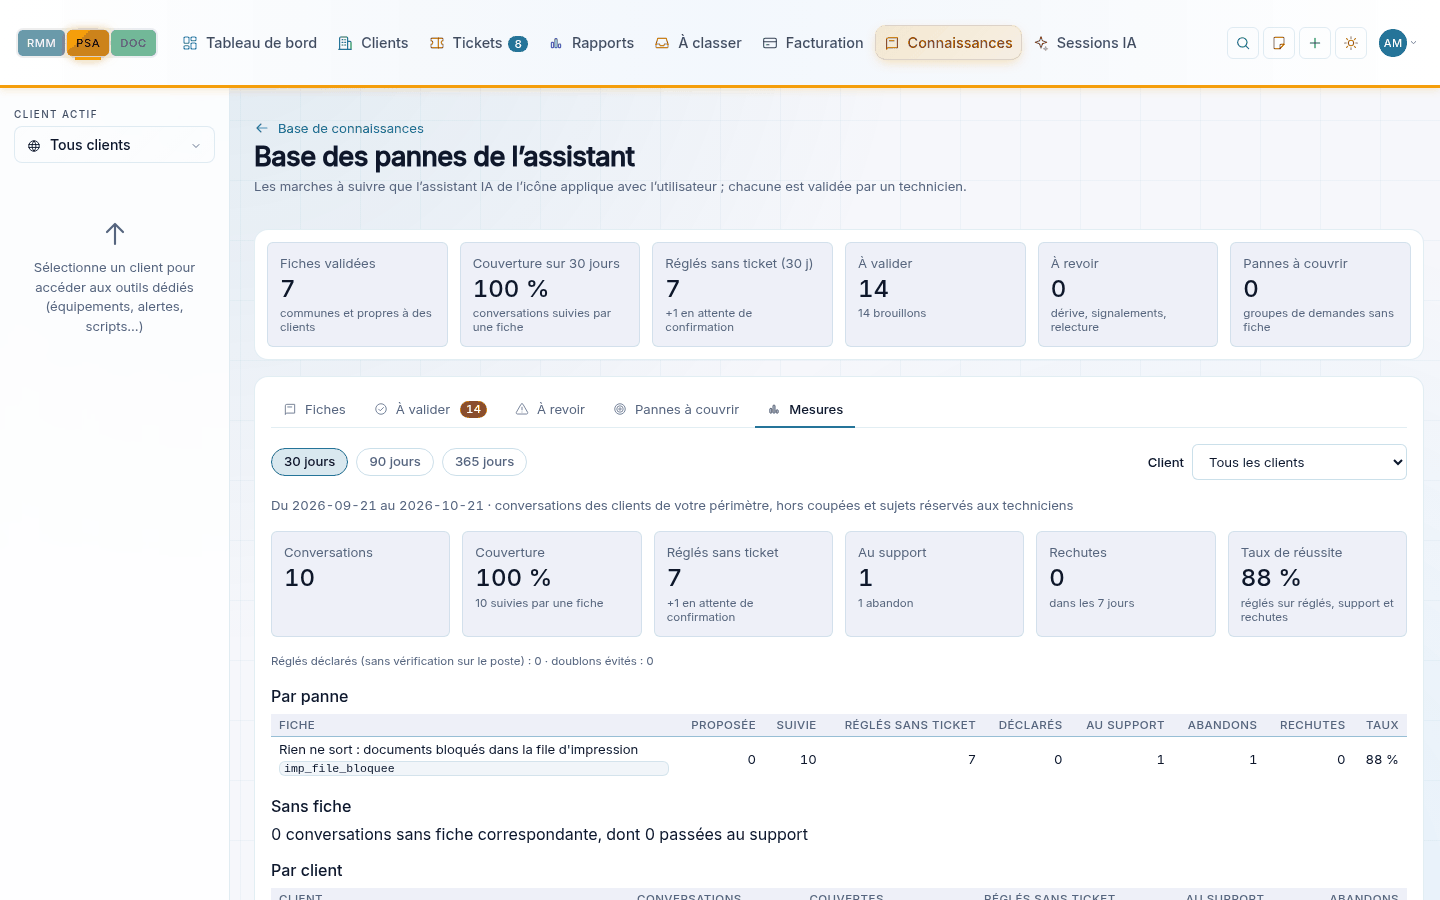Click the search icon in top bar
The width and height of the screenshot is (1440, 900).
pos(1243,43)
